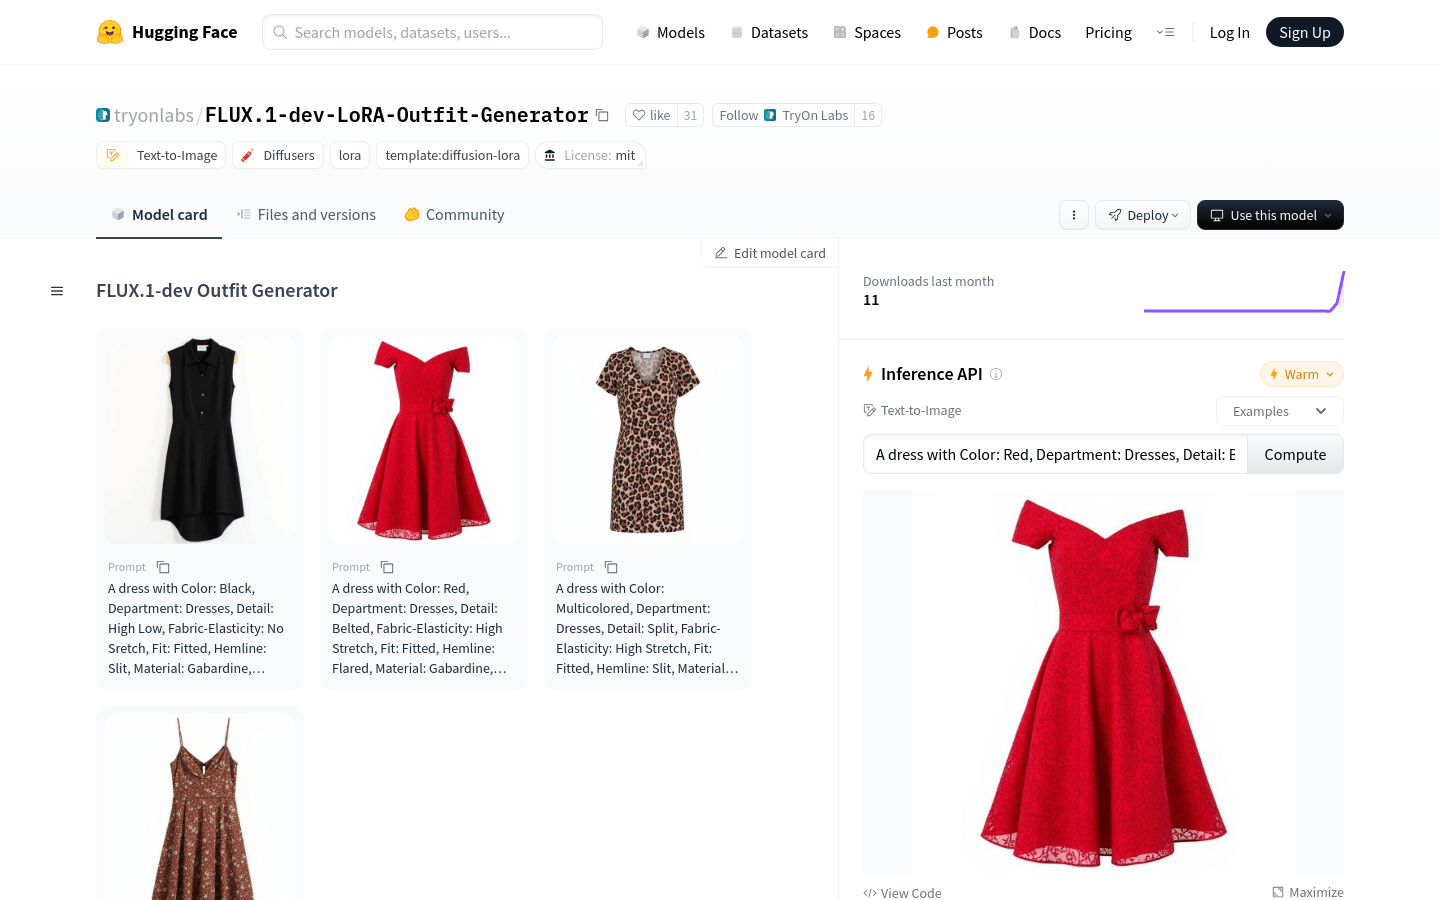Open Posts in top navigation
The height and width of the screenshot is (900, 1440).
pos(954,32)
